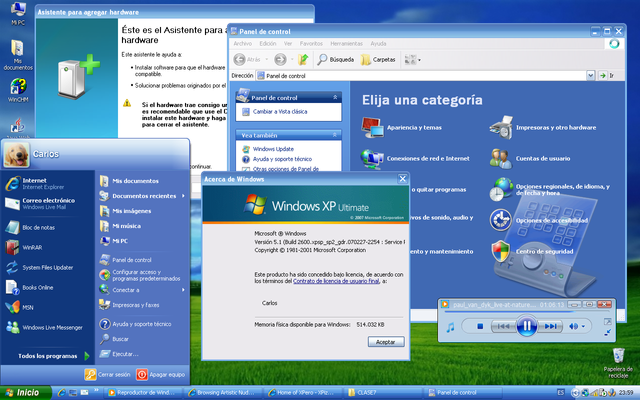640x400 pixels.
Task: Click Cambiar a Vista clásica link
Action: [x=280, y=111]
